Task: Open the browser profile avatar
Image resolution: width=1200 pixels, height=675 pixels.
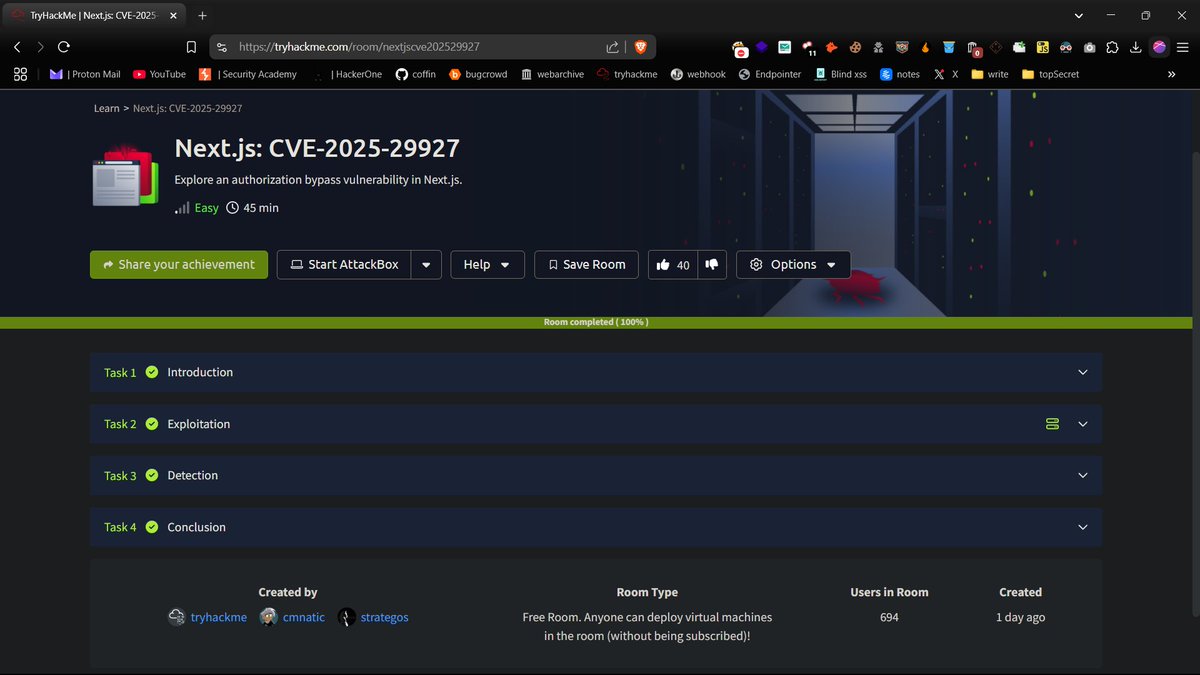Action: 1159,47
